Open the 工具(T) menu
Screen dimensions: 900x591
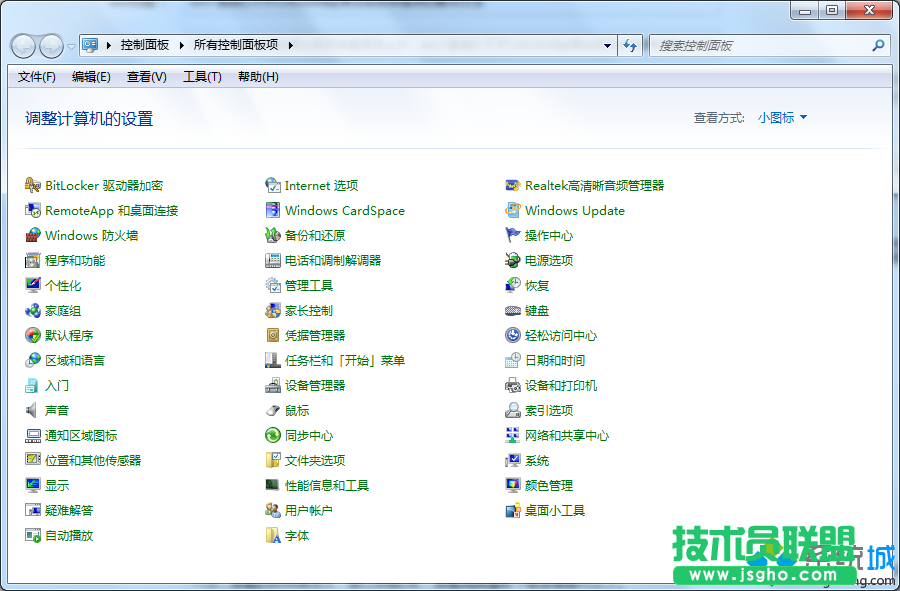[x=202, y=77]
